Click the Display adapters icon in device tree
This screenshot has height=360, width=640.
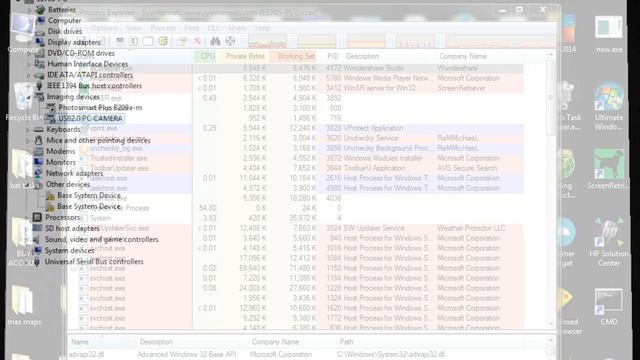coord(40,42)
